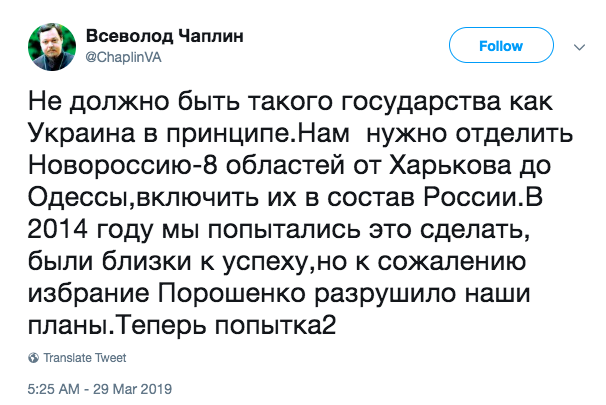Screen dimensions: 606x405
Task: Expand the tweet options chevron
Action: (579, 48)
